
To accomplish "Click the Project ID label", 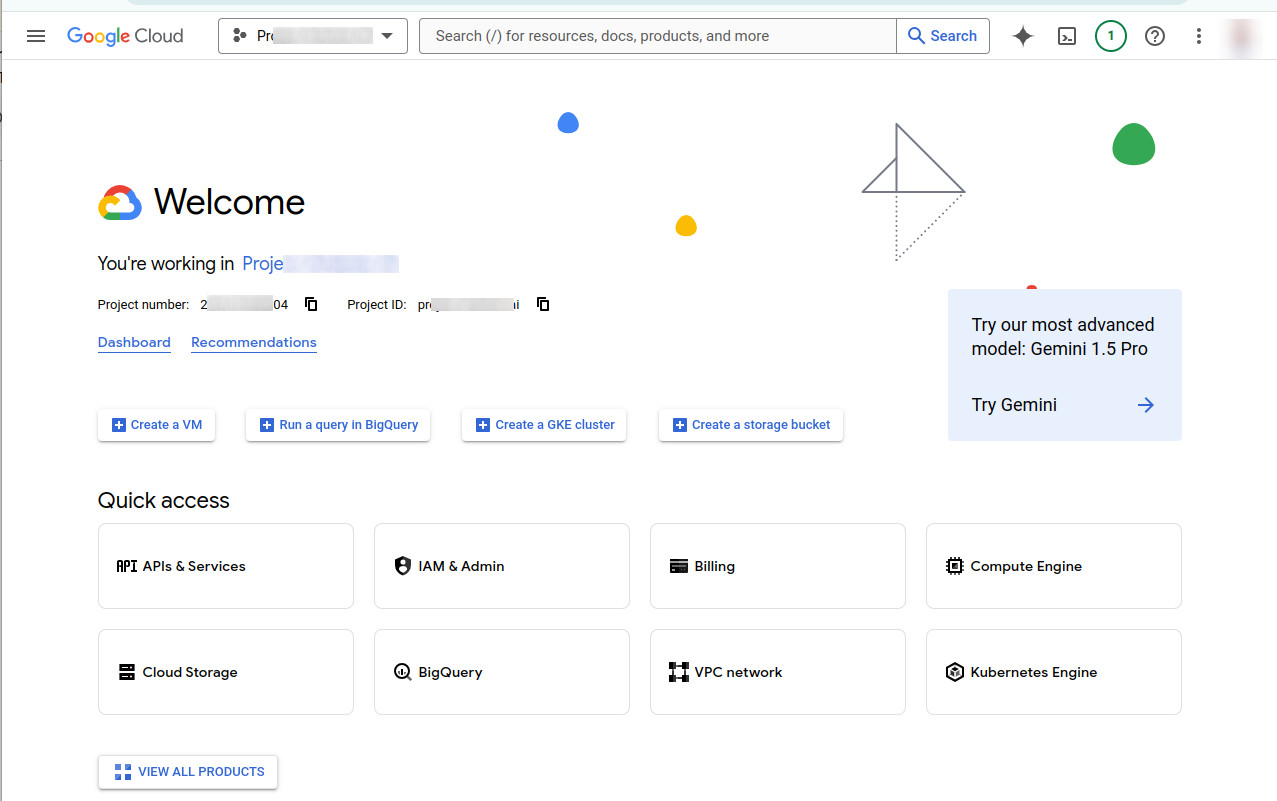I will coord(377,304).
